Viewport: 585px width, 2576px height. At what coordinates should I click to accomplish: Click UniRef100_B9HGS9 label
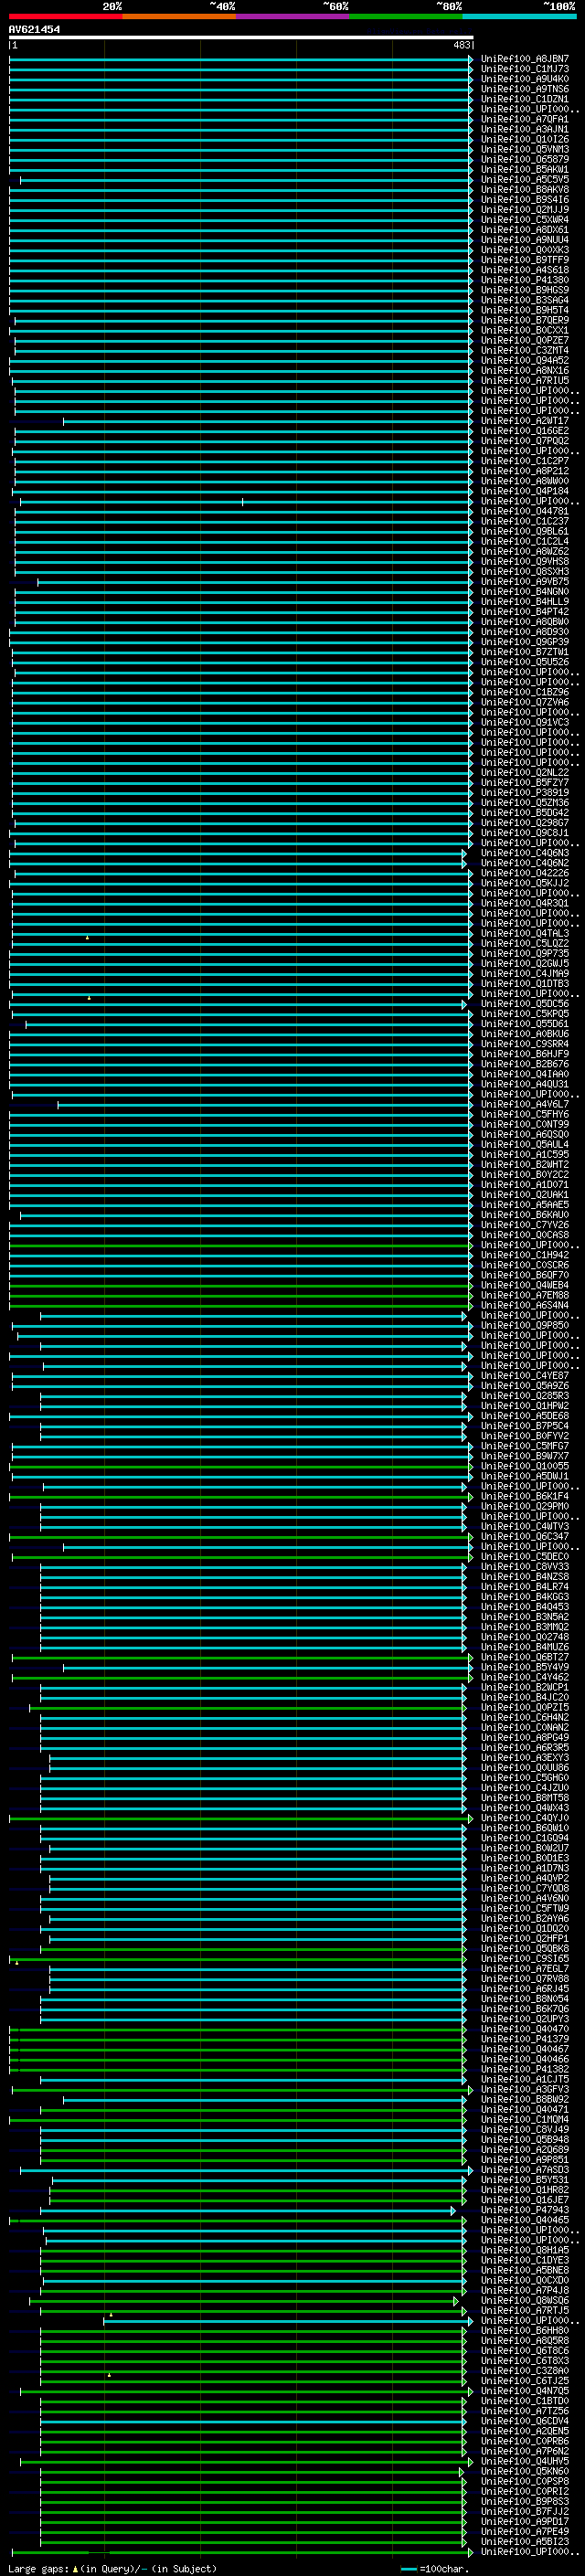pos(525,290)
